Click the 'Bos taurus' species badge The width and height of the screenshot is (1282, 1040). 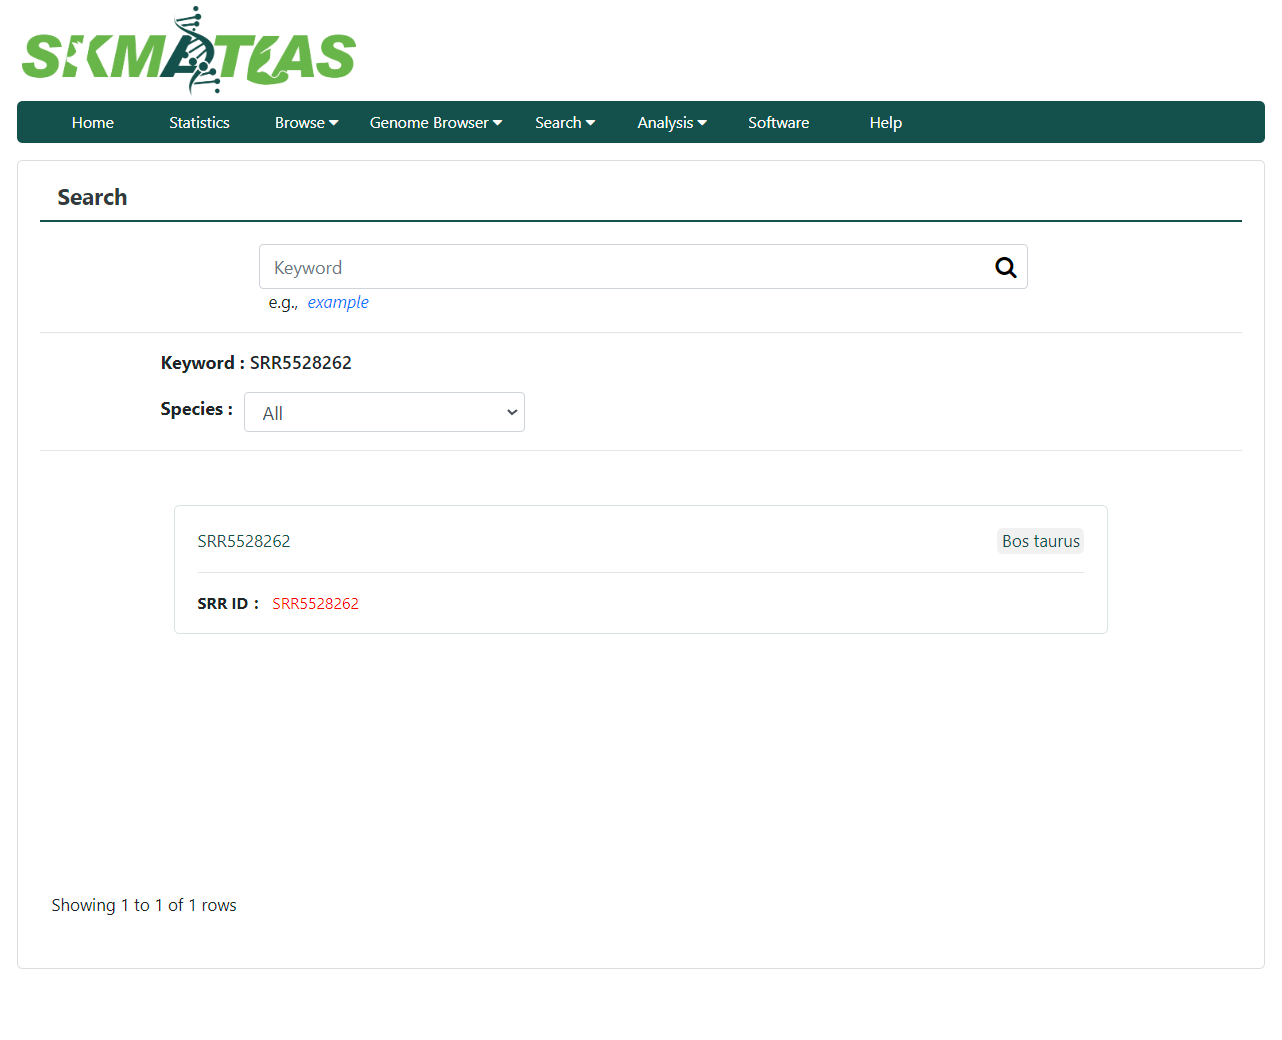[x=1041, y=541]
